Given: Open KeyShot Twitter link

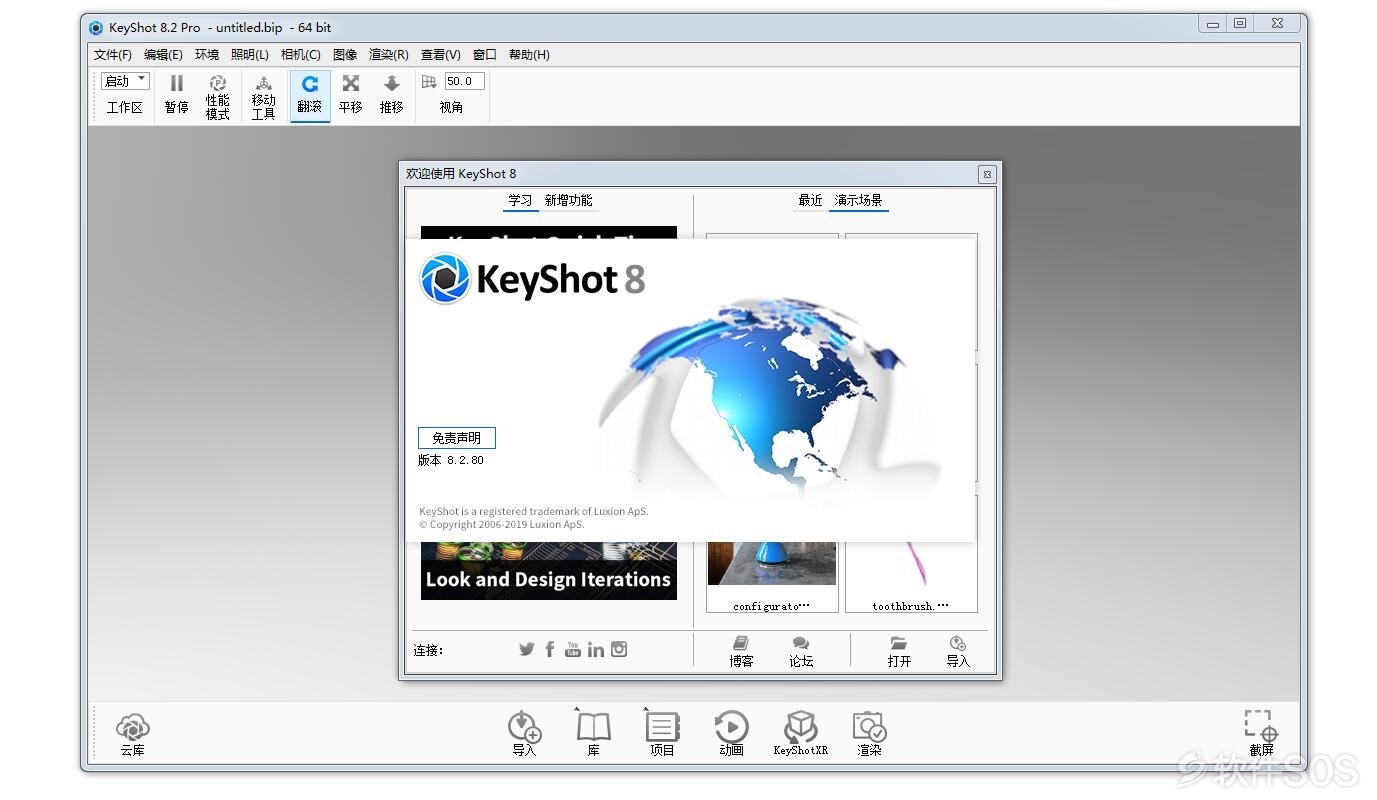Looking at the screenshot, I should click(x=526, y=649).
